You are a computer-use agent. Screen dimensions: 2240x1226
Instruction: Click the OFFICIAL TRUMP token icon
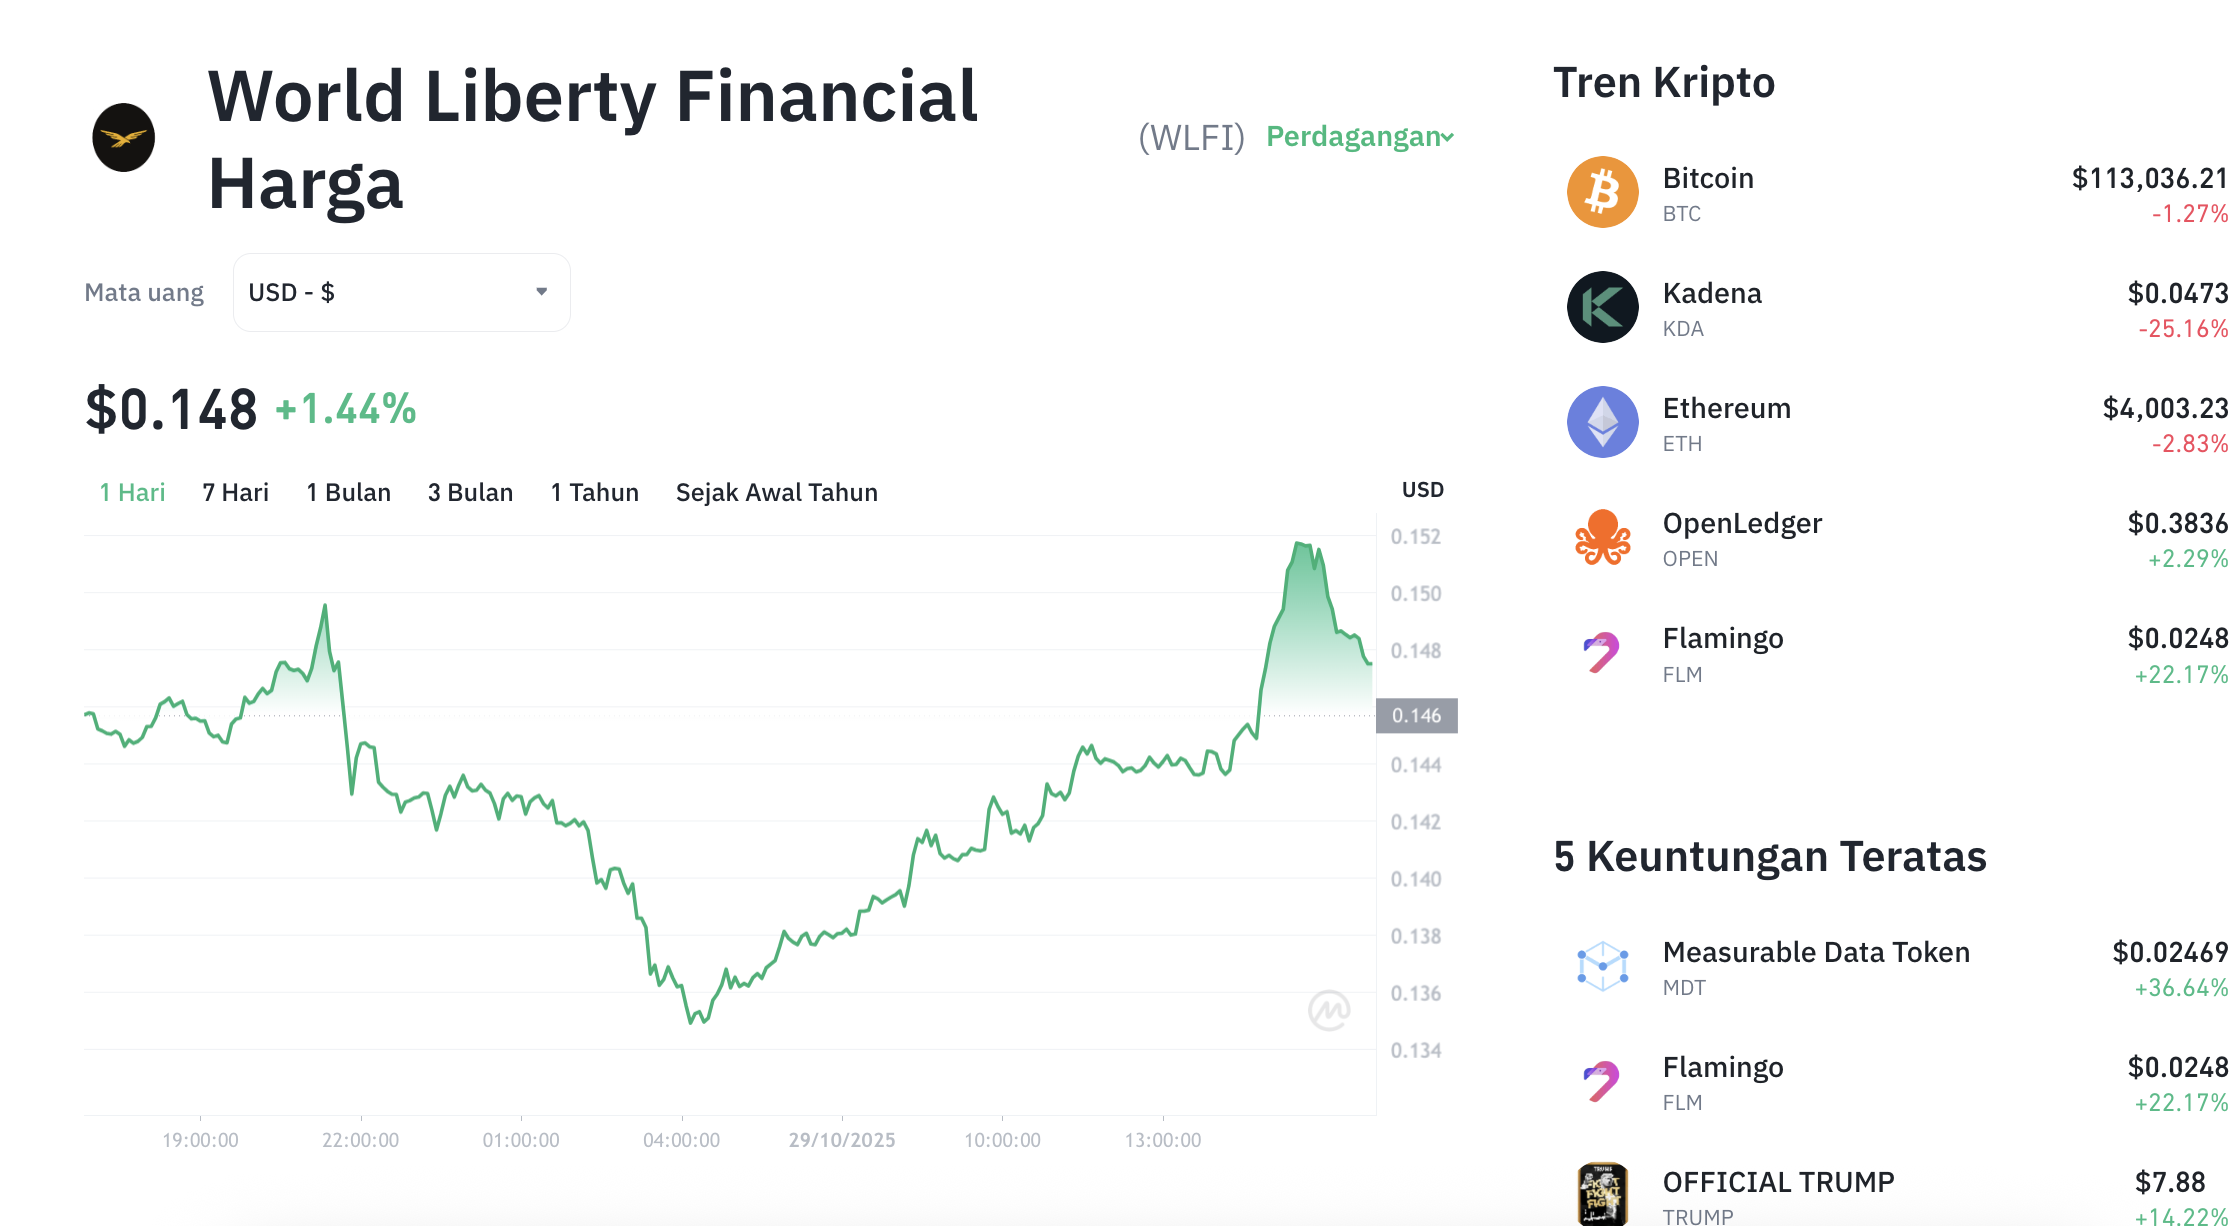click(1602, 1194)
